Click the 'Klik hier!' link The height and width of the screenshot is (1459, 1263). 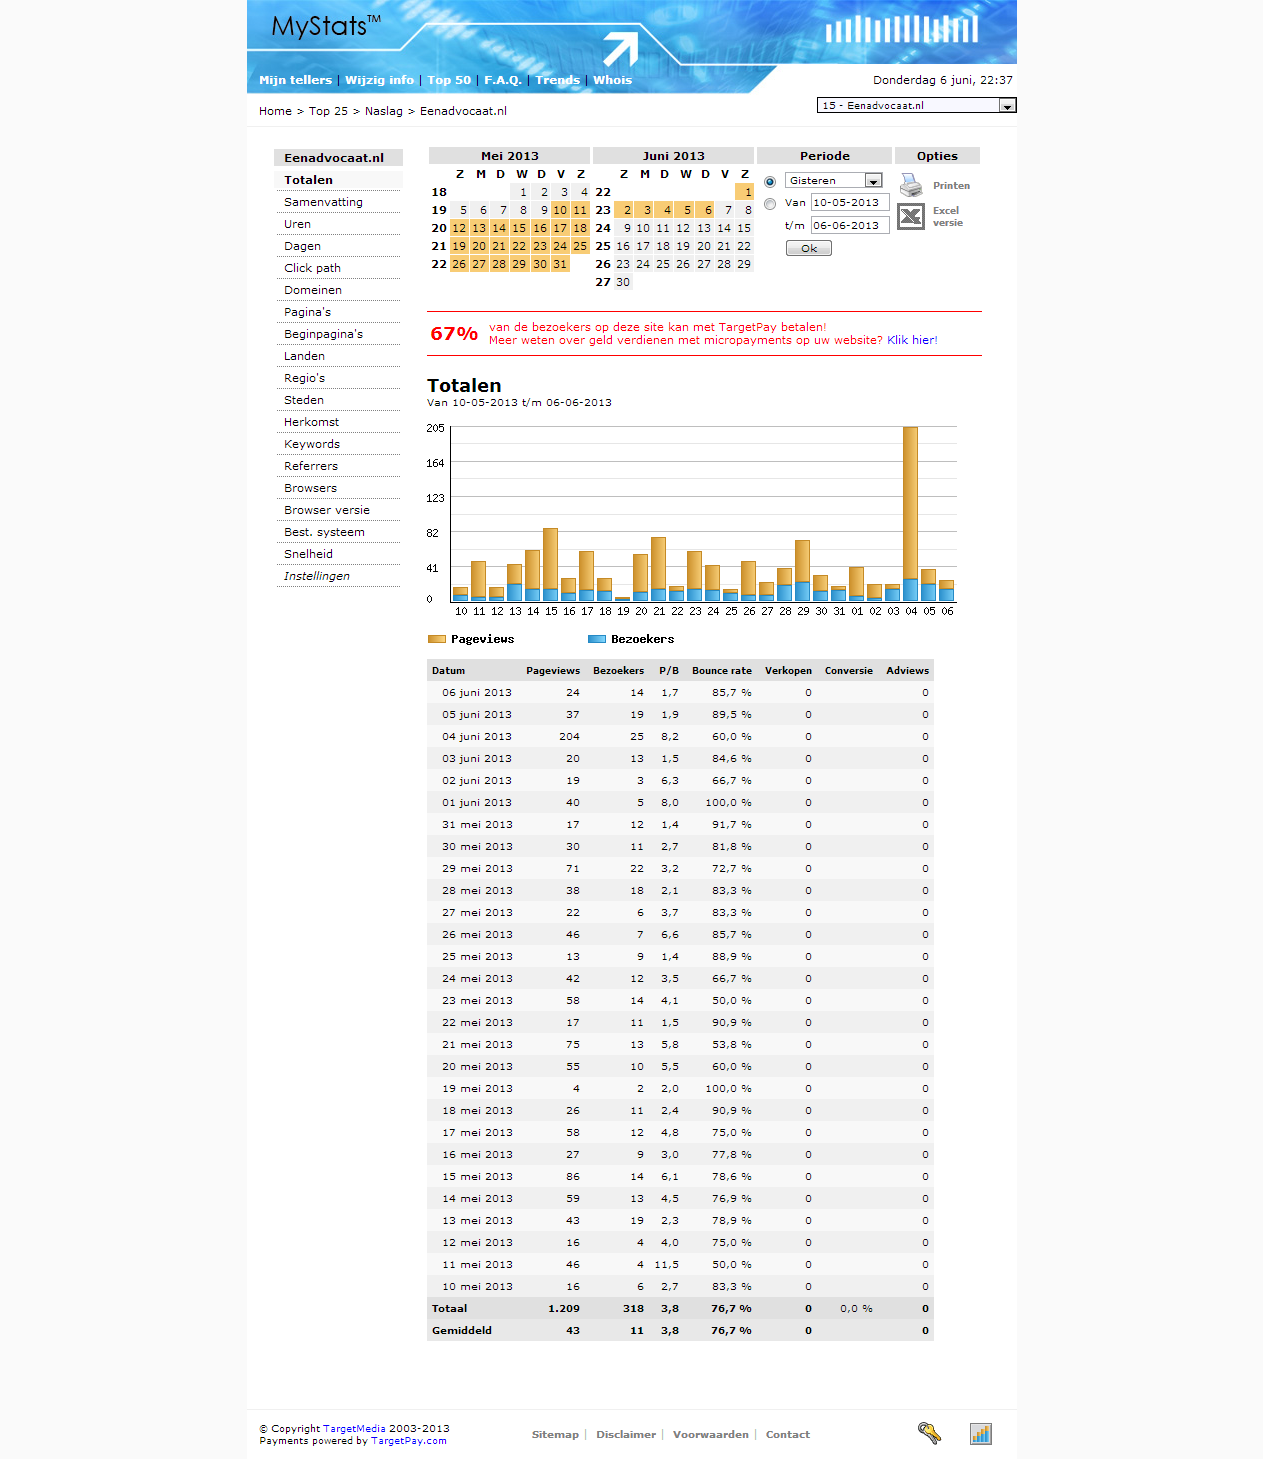pos(912,340)
